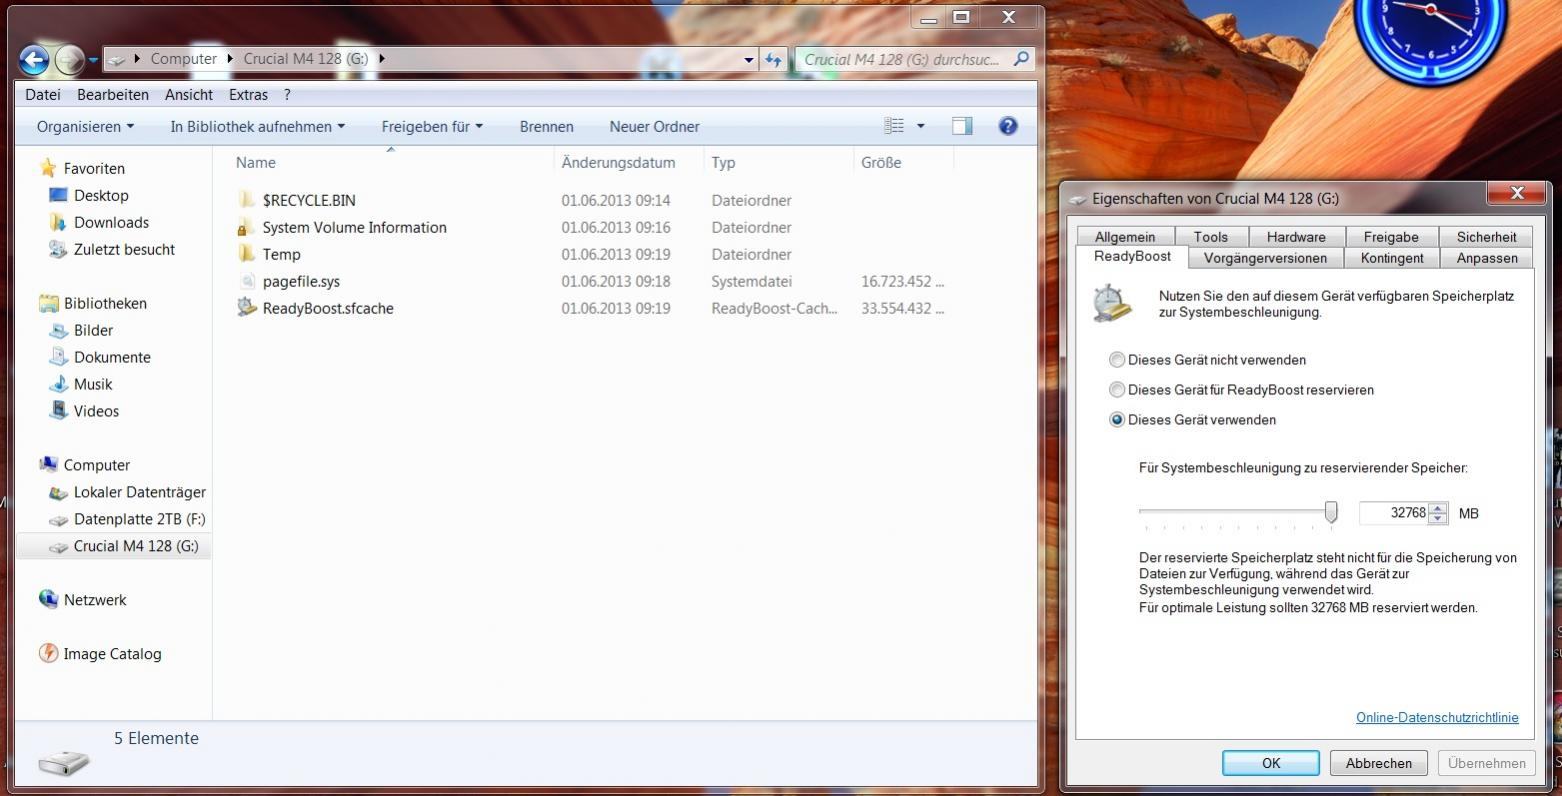Click the search magnifier icon
The image size is (1562, 796).
(1021, 59)
